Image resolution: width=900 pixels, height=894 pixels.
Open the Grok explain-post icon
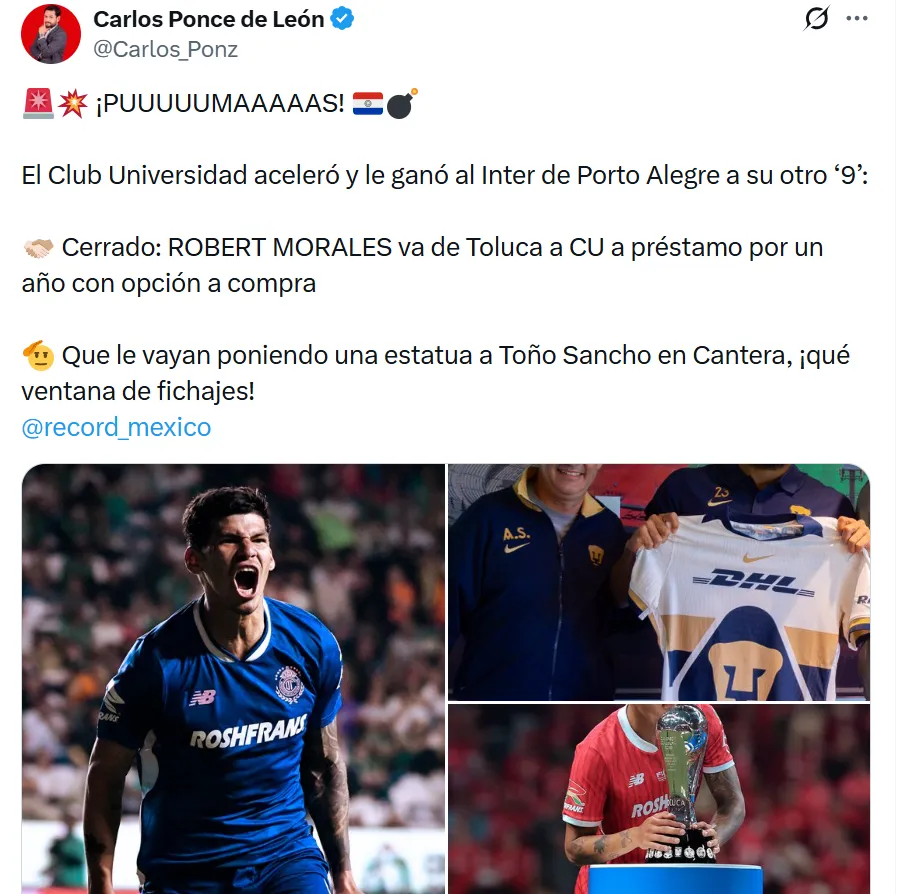click(x=817, y=19)
